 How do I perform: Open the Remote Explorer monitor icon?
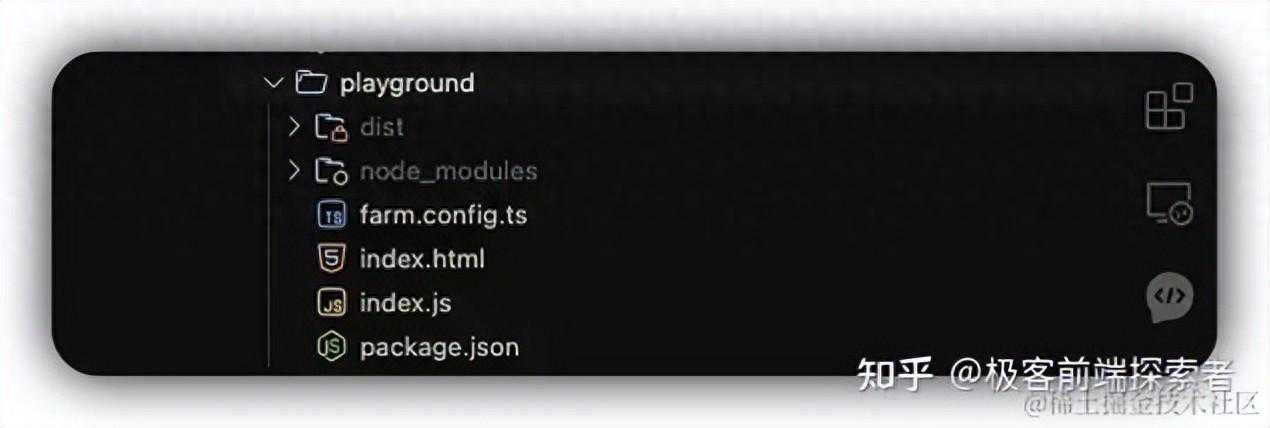pos(1168,204)
